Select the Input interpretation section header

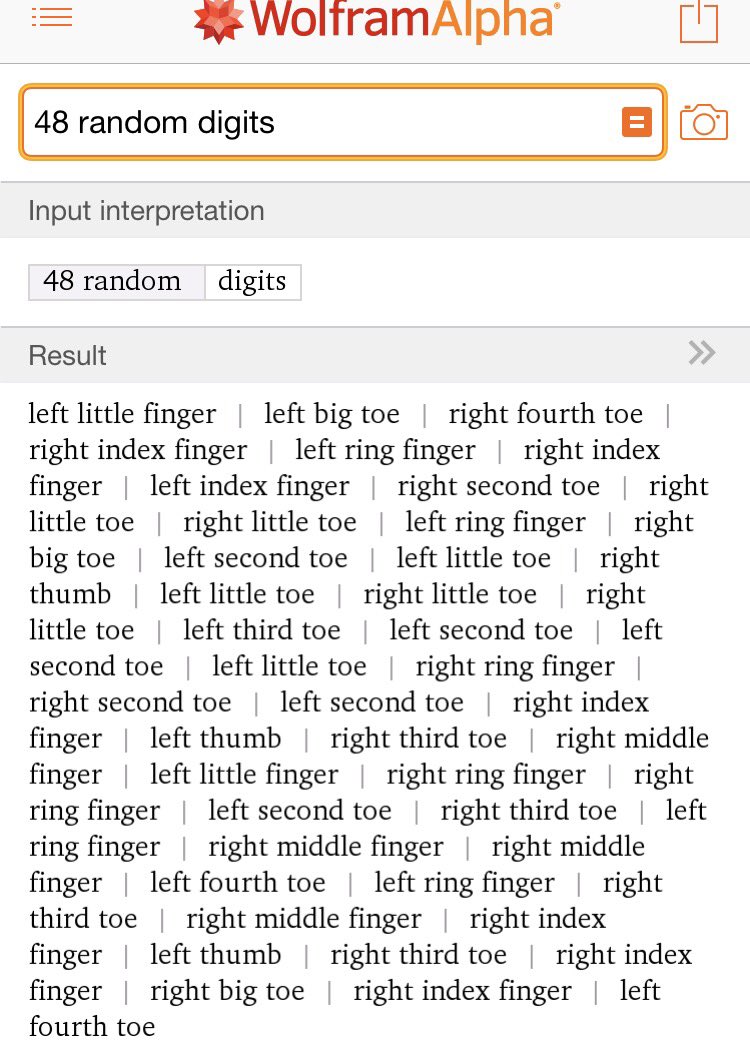coord(147,211)
